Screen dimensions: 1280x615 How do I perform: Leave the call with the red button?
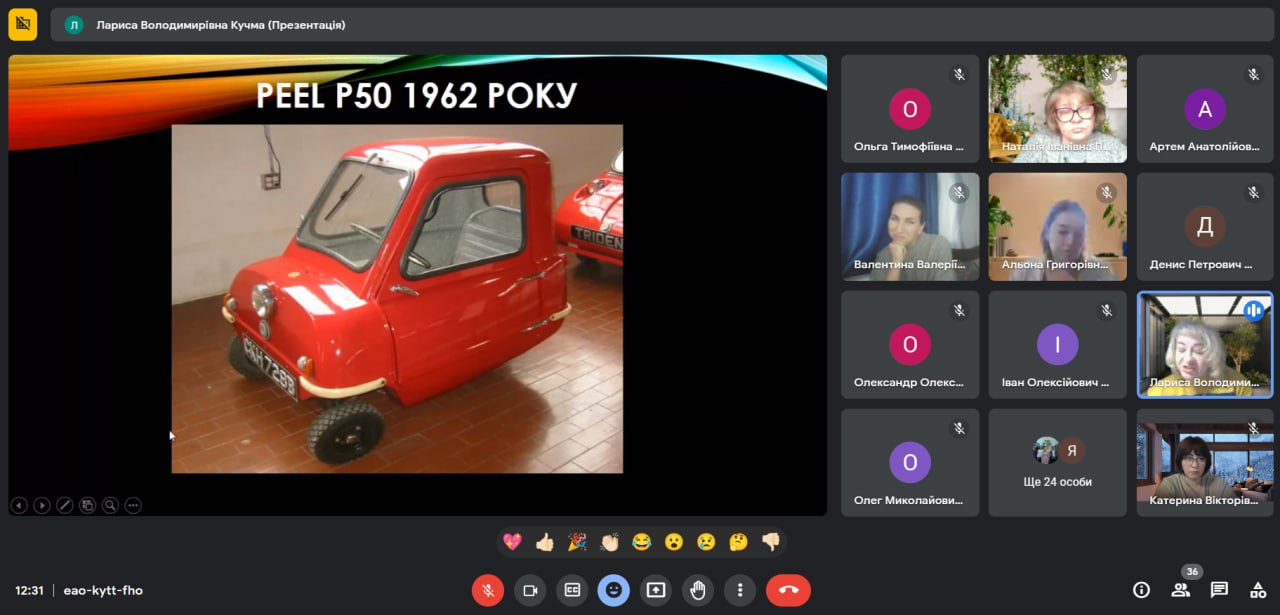788,590
